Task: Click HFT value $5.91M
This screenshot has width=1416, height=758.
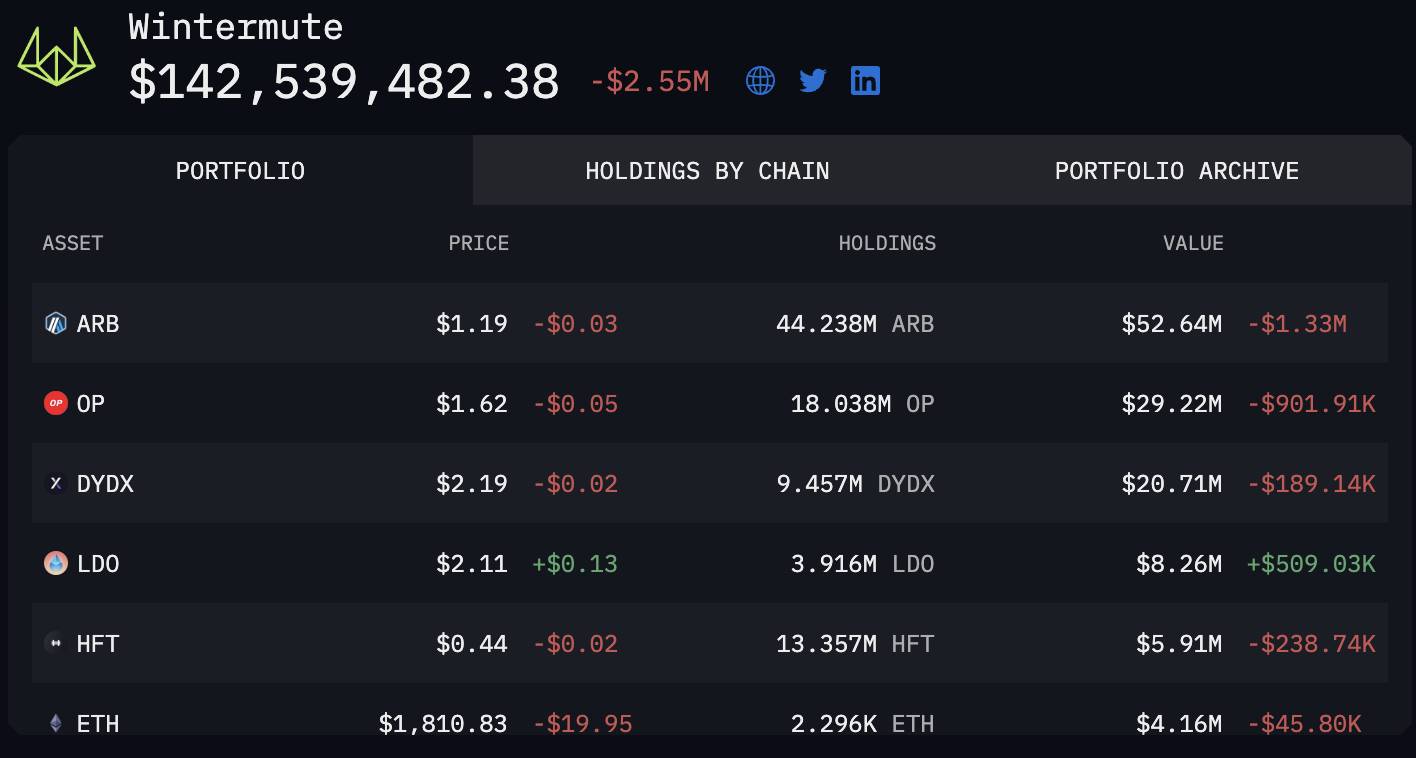Action: click(1179, 644)
